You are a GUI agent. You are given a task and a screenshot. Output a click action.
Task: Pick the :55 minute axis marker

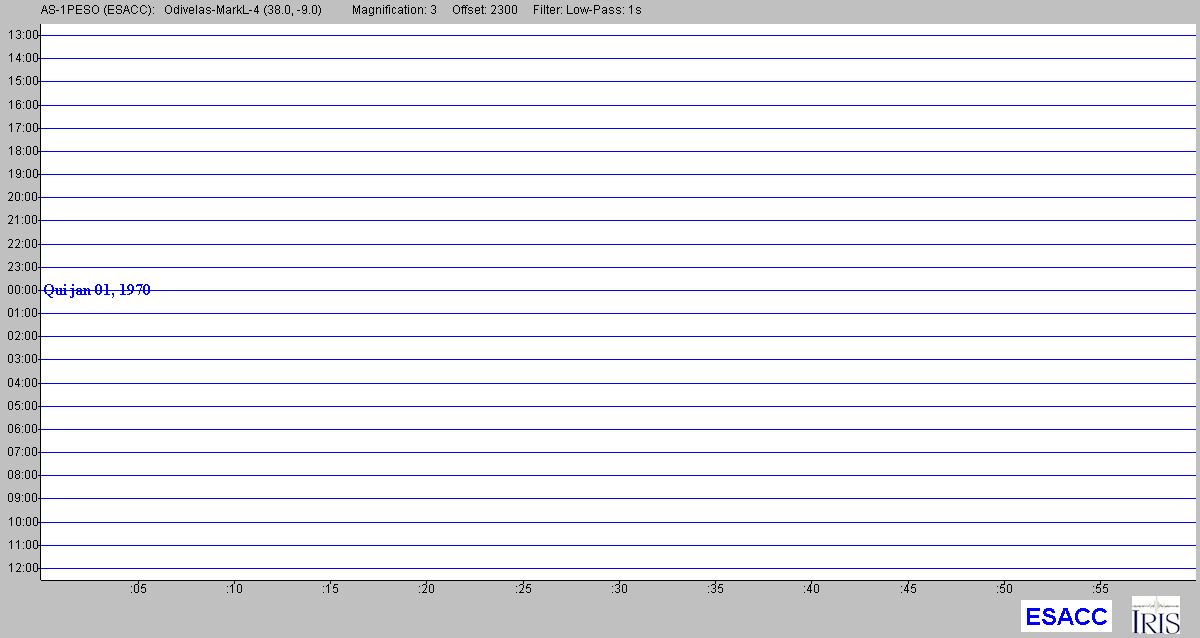(1100, 589)
